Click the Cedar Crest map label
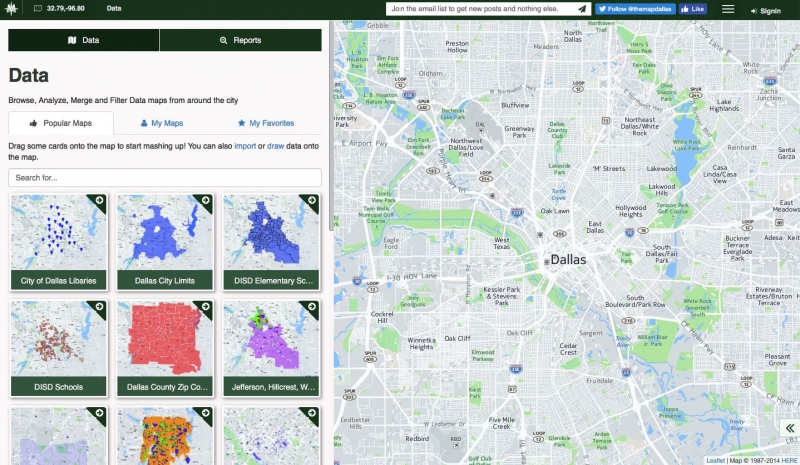The image size is (800, 465). pos(568,349)
